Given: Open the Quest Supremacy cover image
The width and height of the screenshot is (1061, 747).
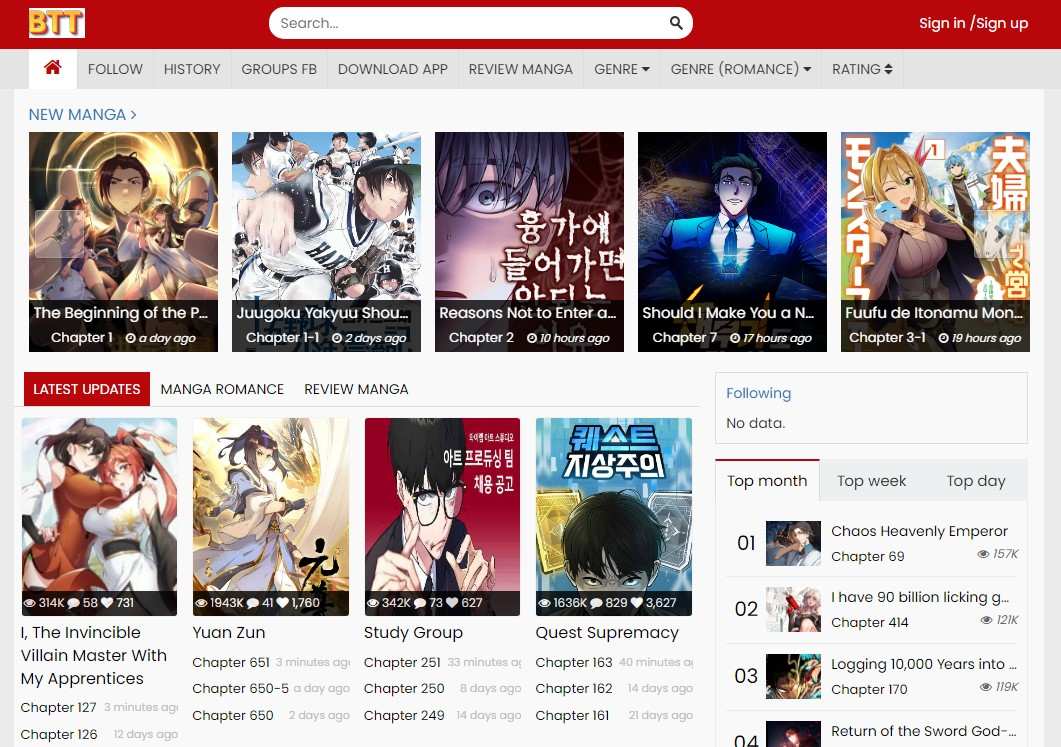Looking at the screenshot, I should click(614, 516).
